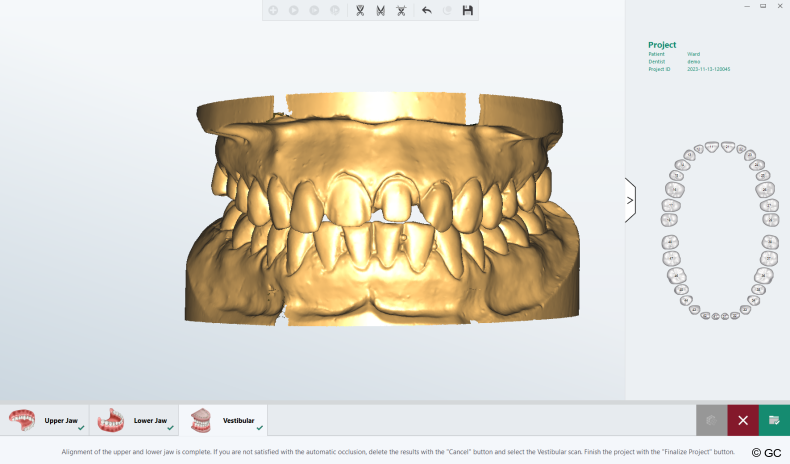
Task: Select tooth 21 in the tooth chart
Action: click(x=728, y=147)
